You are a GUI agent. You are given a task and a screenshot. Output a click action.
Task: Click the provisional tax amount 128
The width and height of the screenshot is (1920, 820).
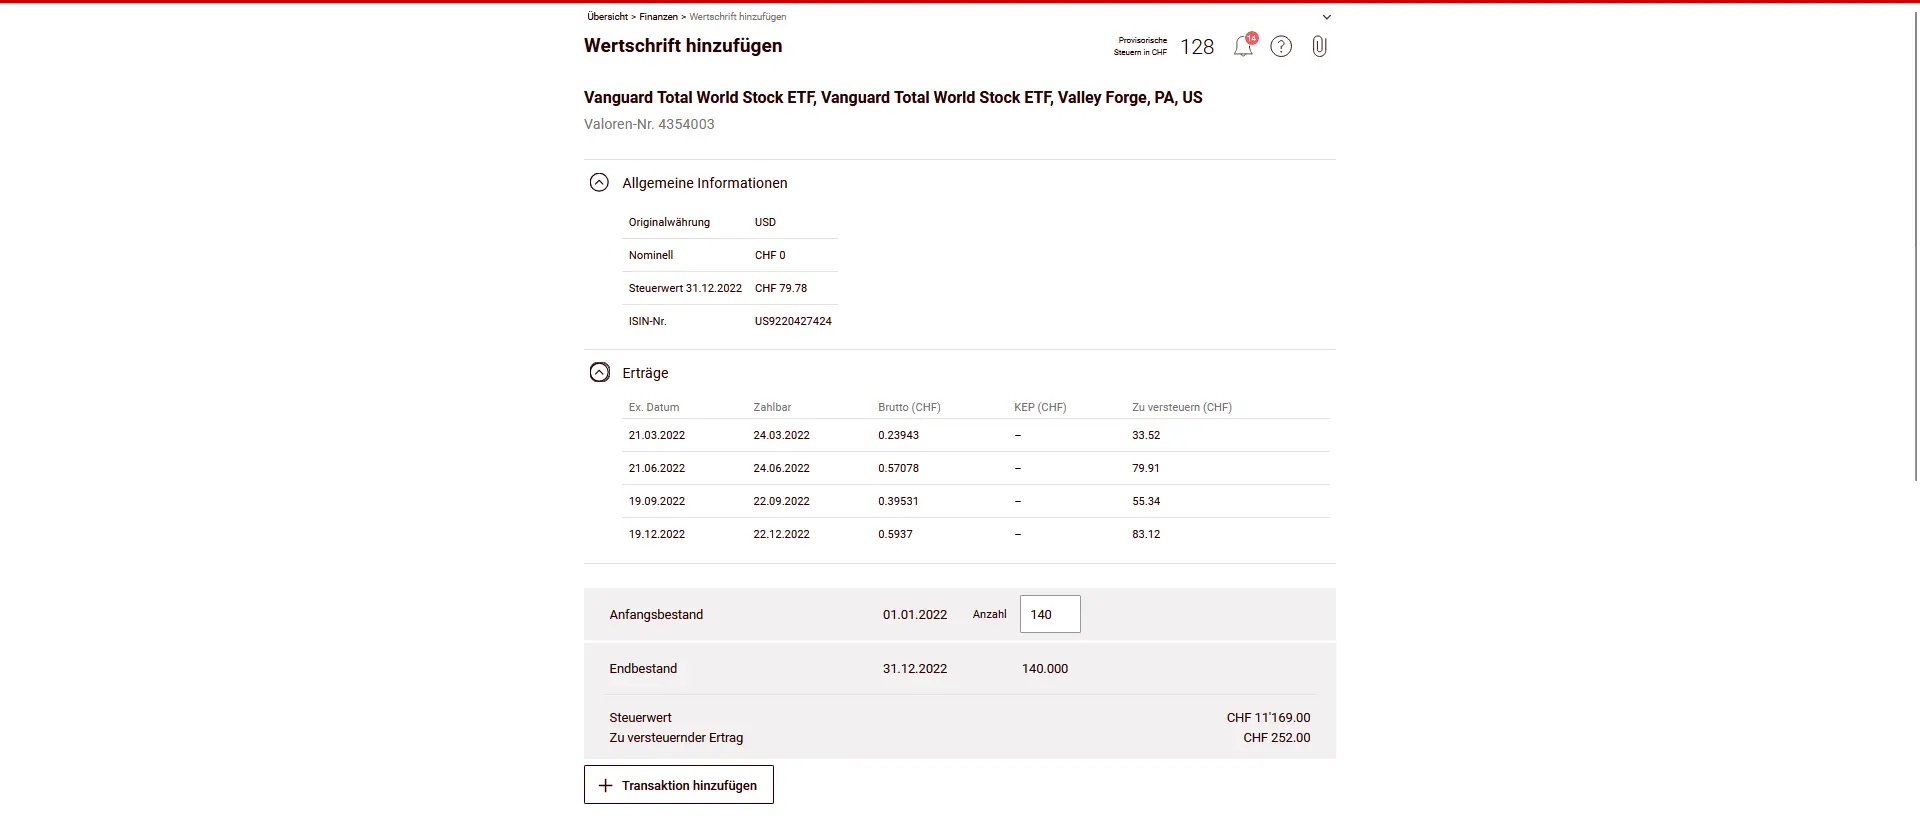1196,47
